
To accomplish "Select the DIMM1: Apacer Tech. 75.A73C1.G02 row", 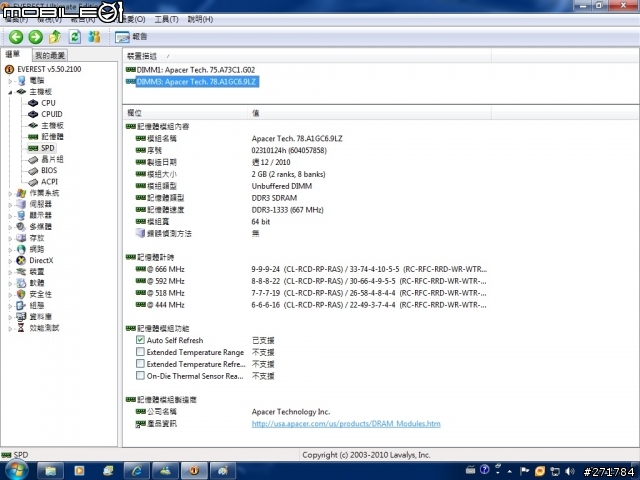I will 191,70.
